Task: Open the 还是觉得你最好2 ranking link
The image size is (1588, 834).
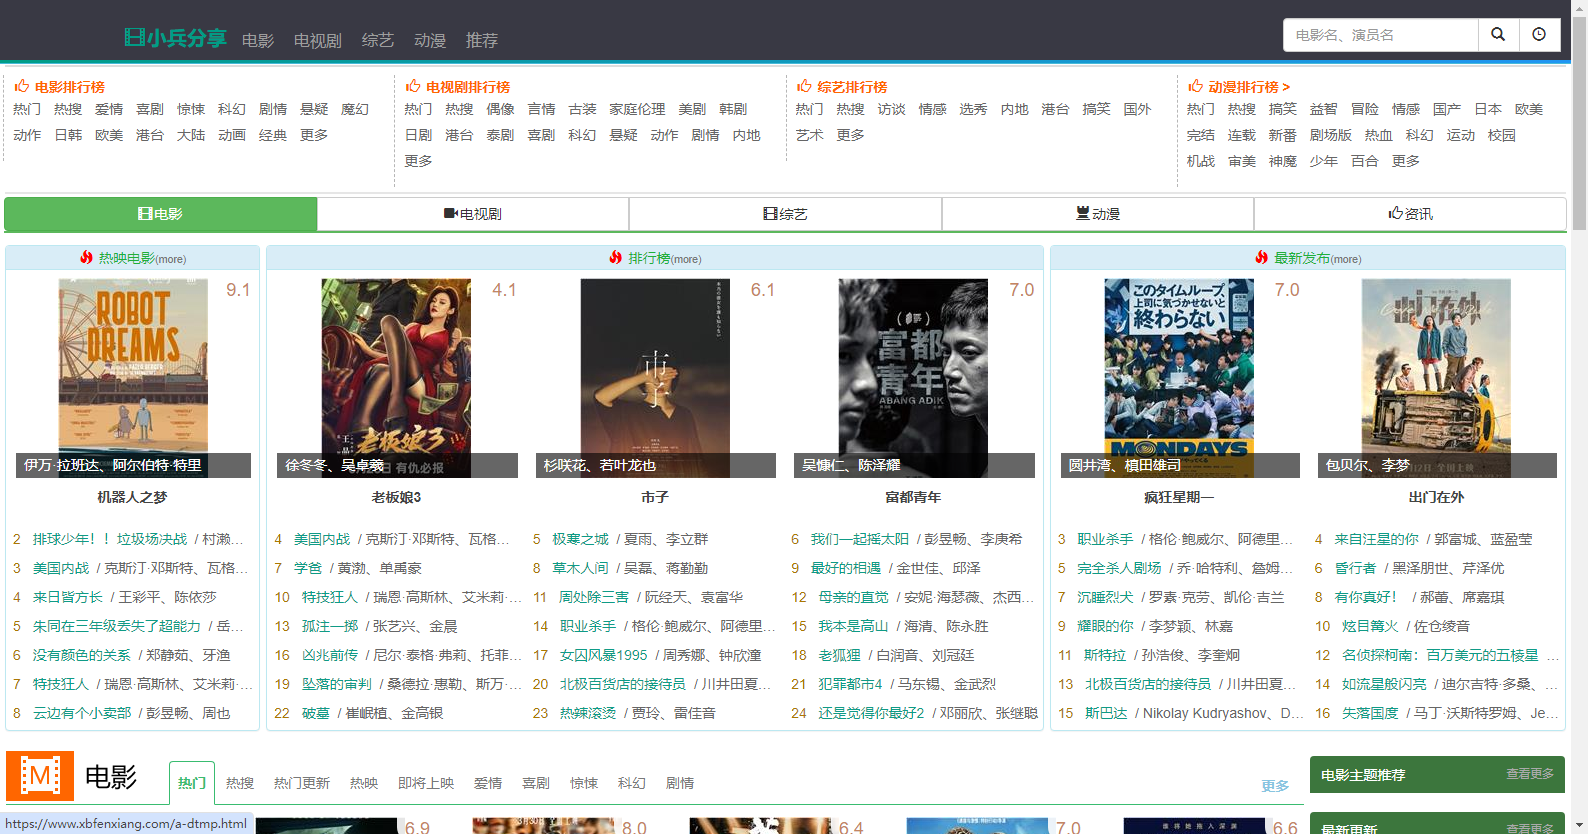Action: point(871,713)
